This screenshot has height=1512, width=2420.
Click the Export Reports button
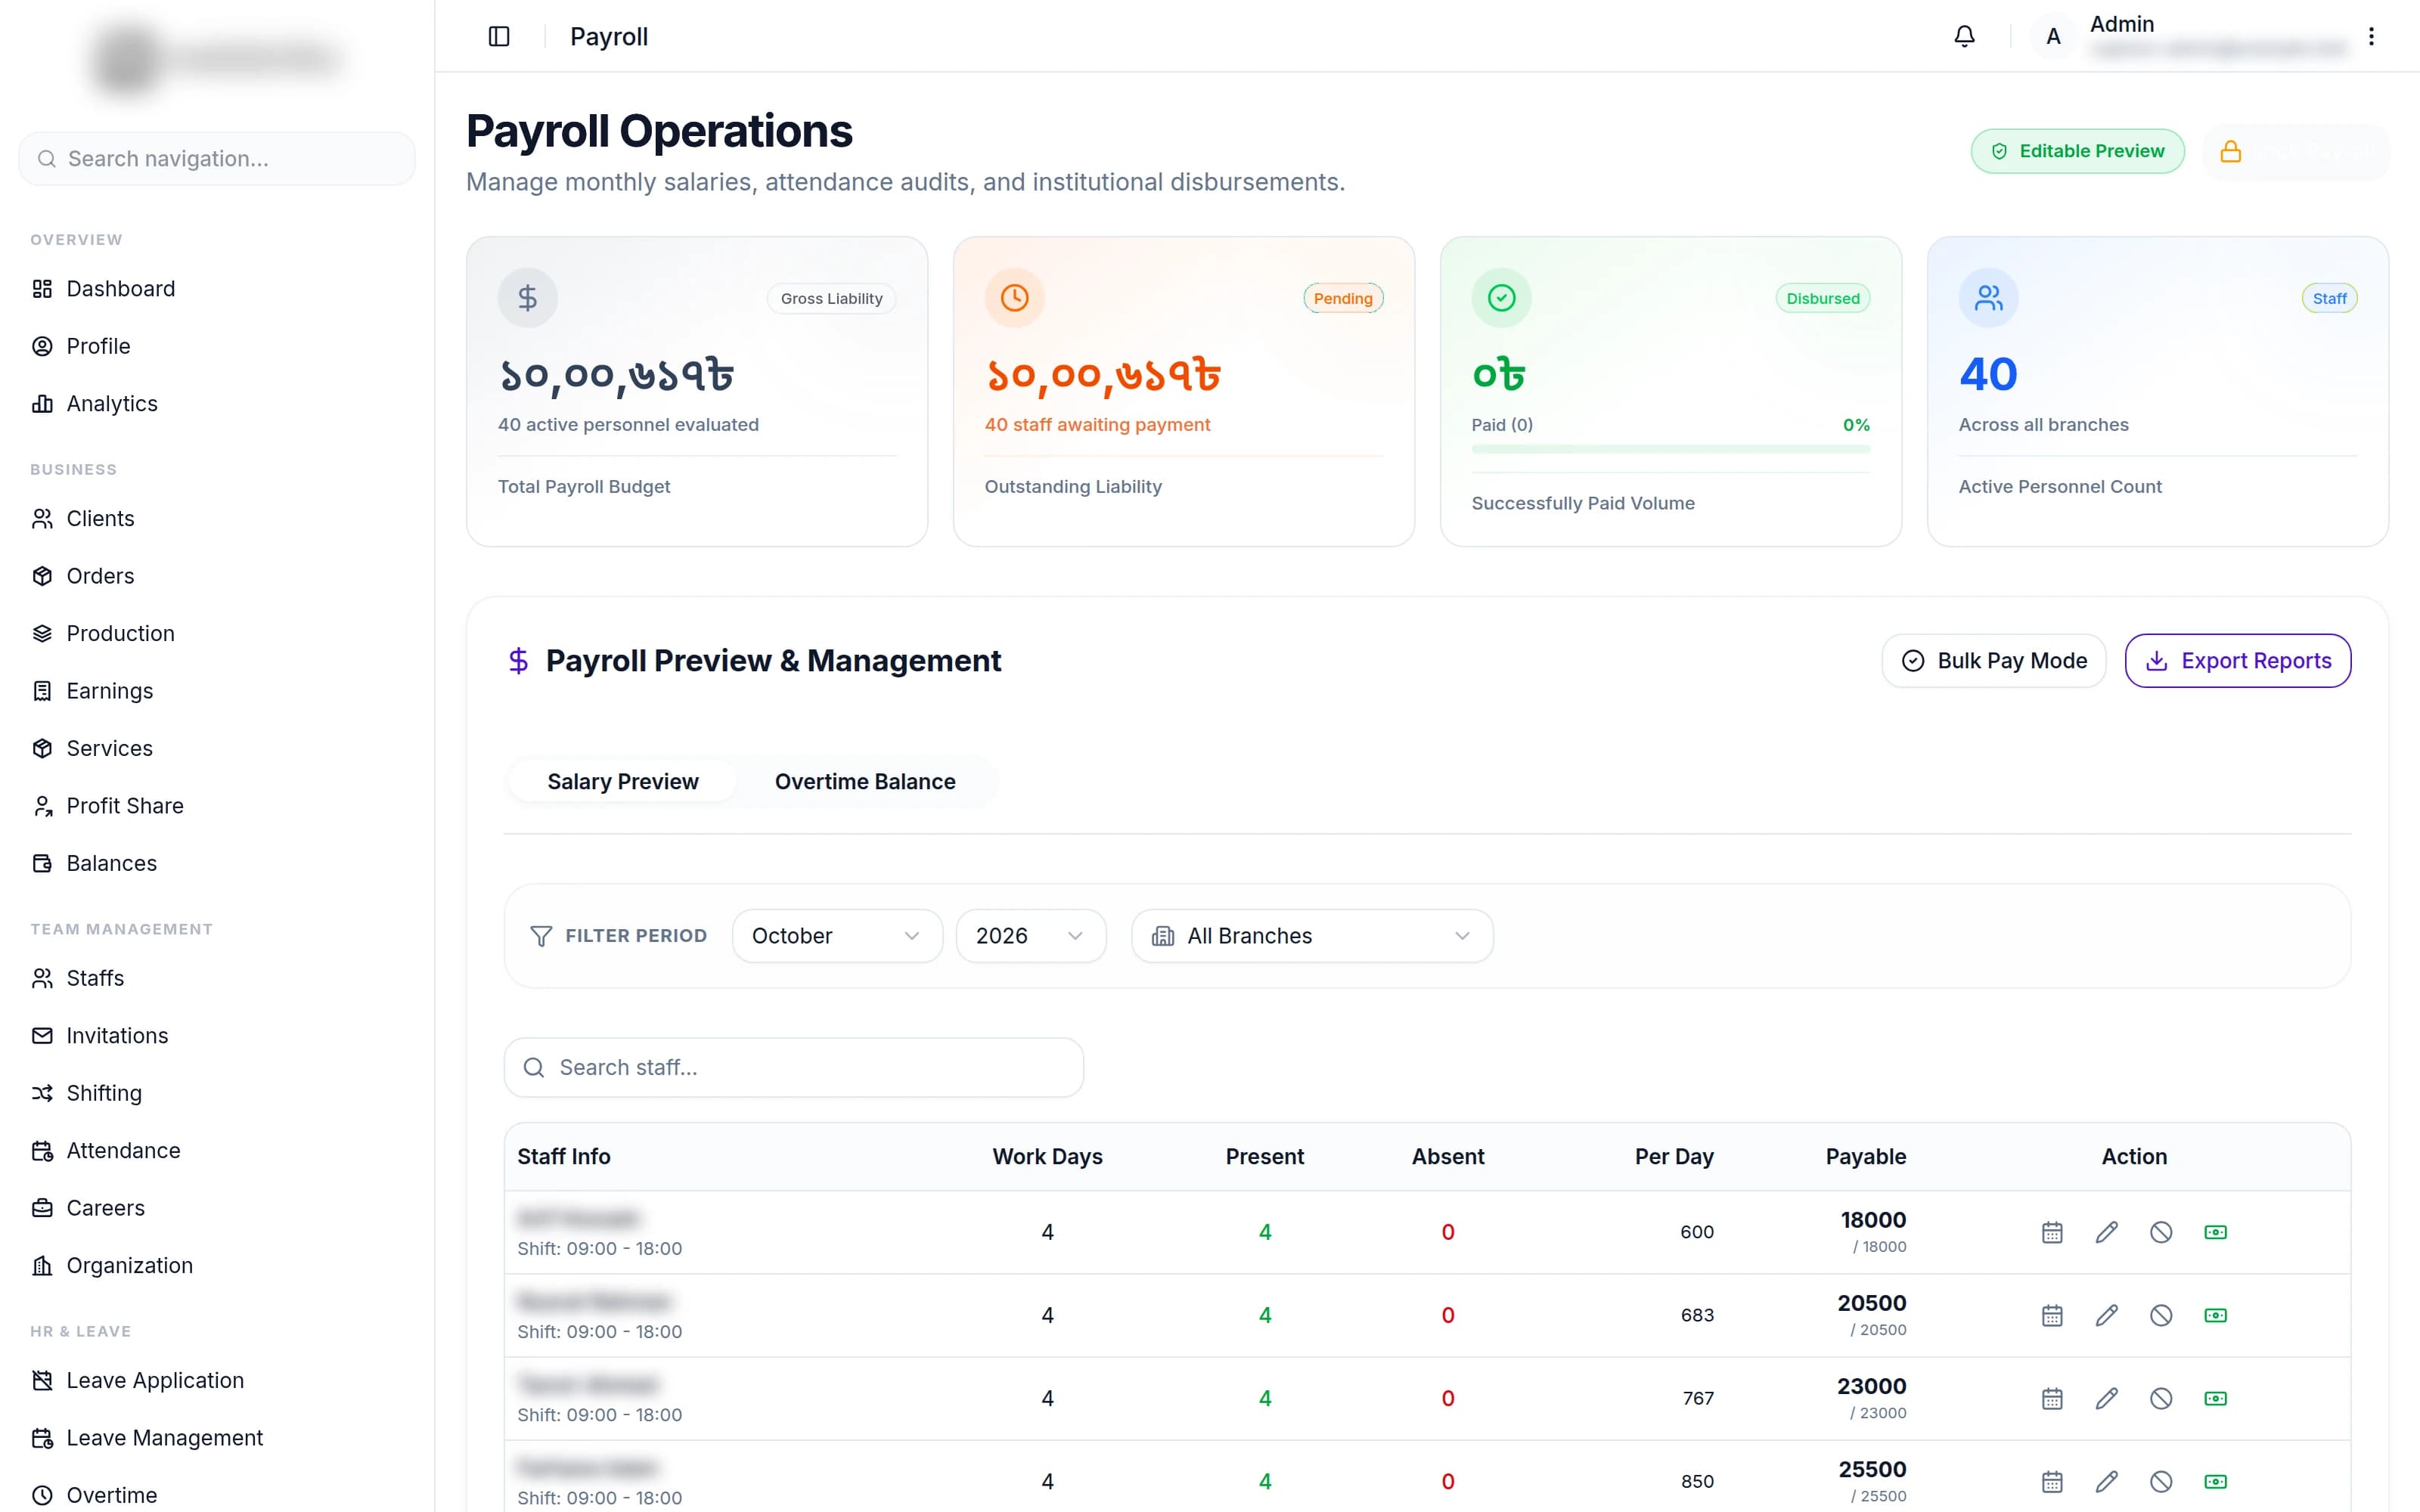point(2238,661)
